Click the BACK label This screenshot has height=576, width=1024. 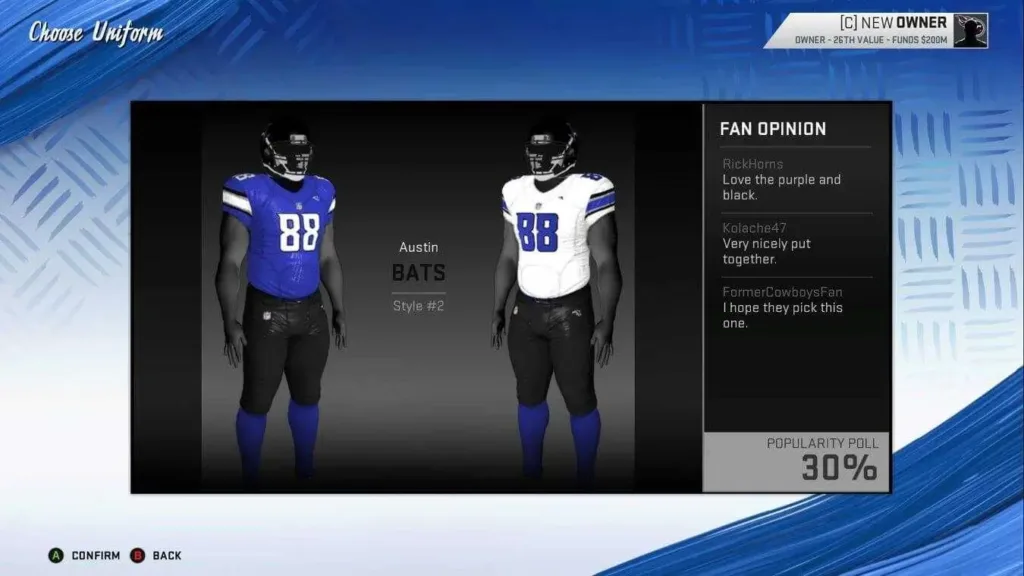167,556
